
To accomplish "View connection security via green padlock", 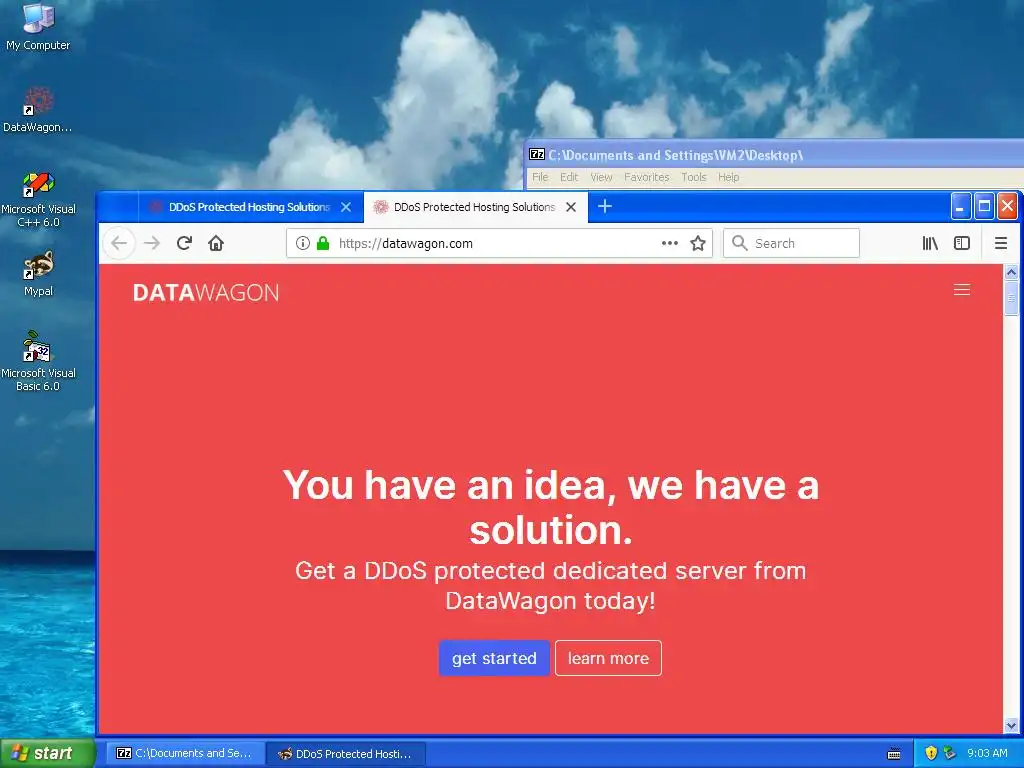I will (323, 244).
